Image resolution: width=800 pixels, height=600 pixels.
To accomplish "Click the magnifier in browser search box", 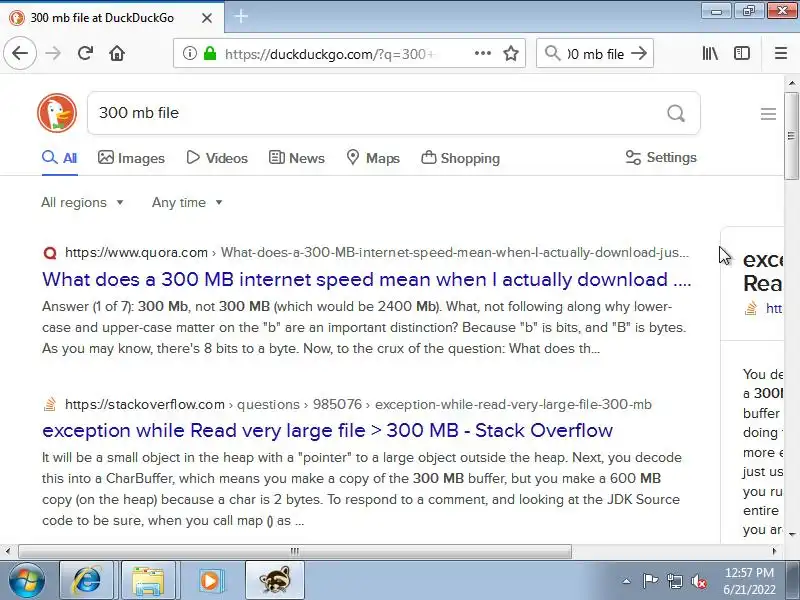I will pyautogui.click(x=553, y=53).
